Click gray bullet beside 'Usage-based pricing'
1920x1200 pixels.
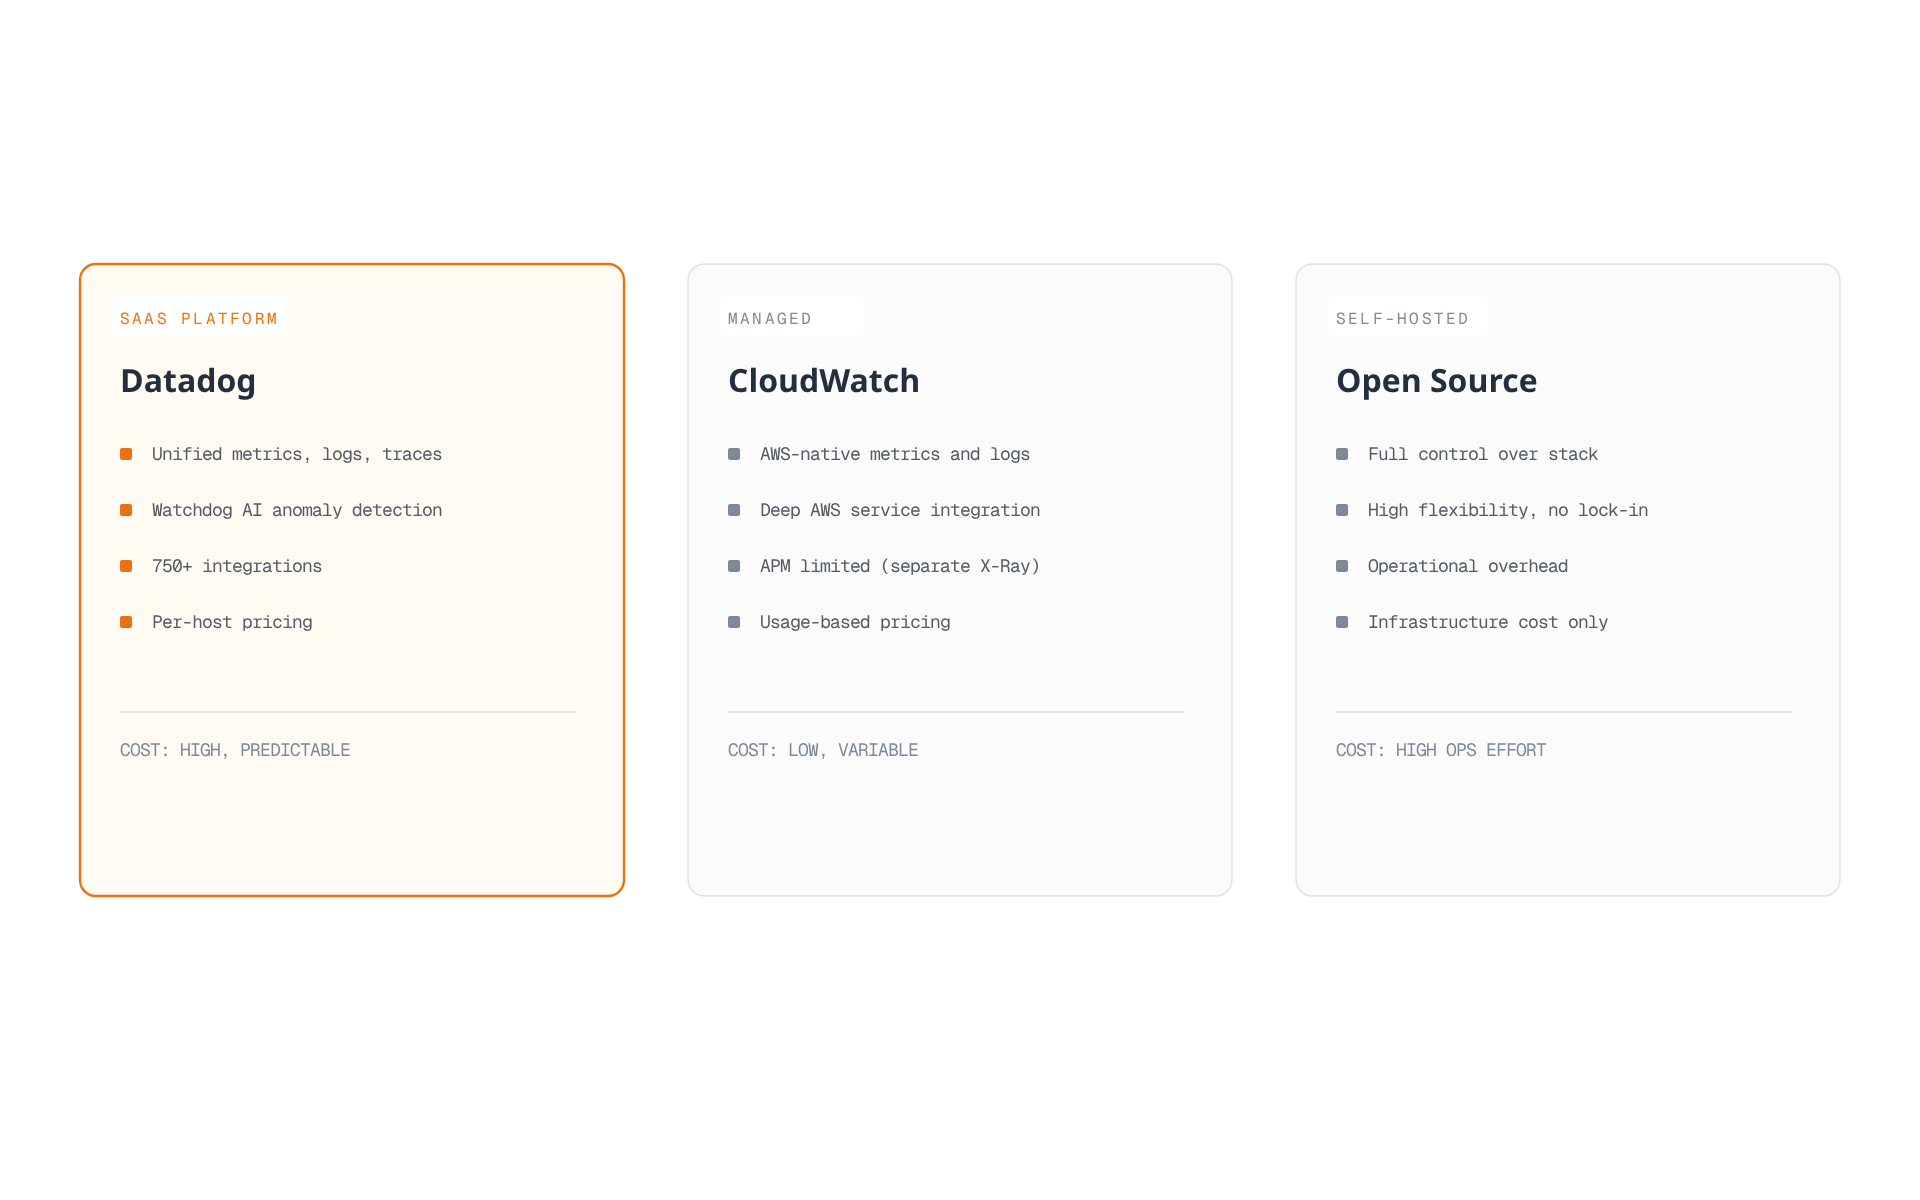click(x=734, y=622)
